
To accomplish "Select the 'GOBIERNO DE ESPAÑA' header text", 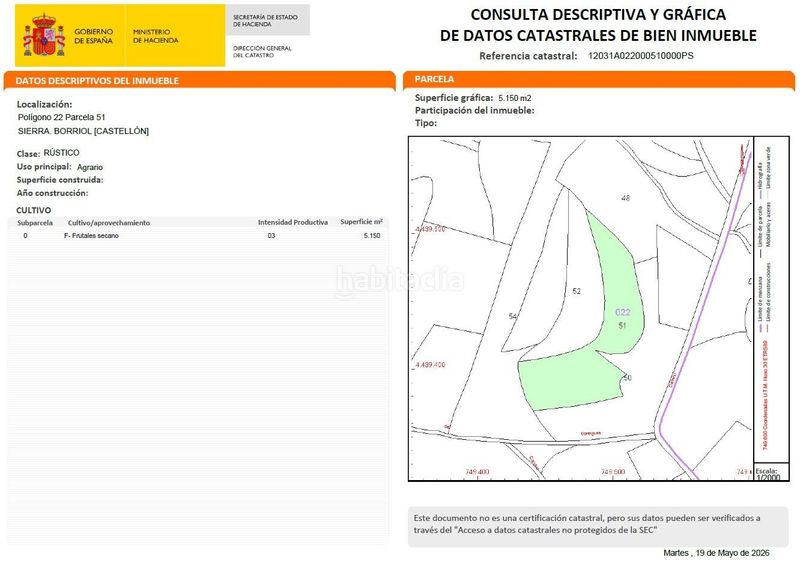I will click(93, 36).
